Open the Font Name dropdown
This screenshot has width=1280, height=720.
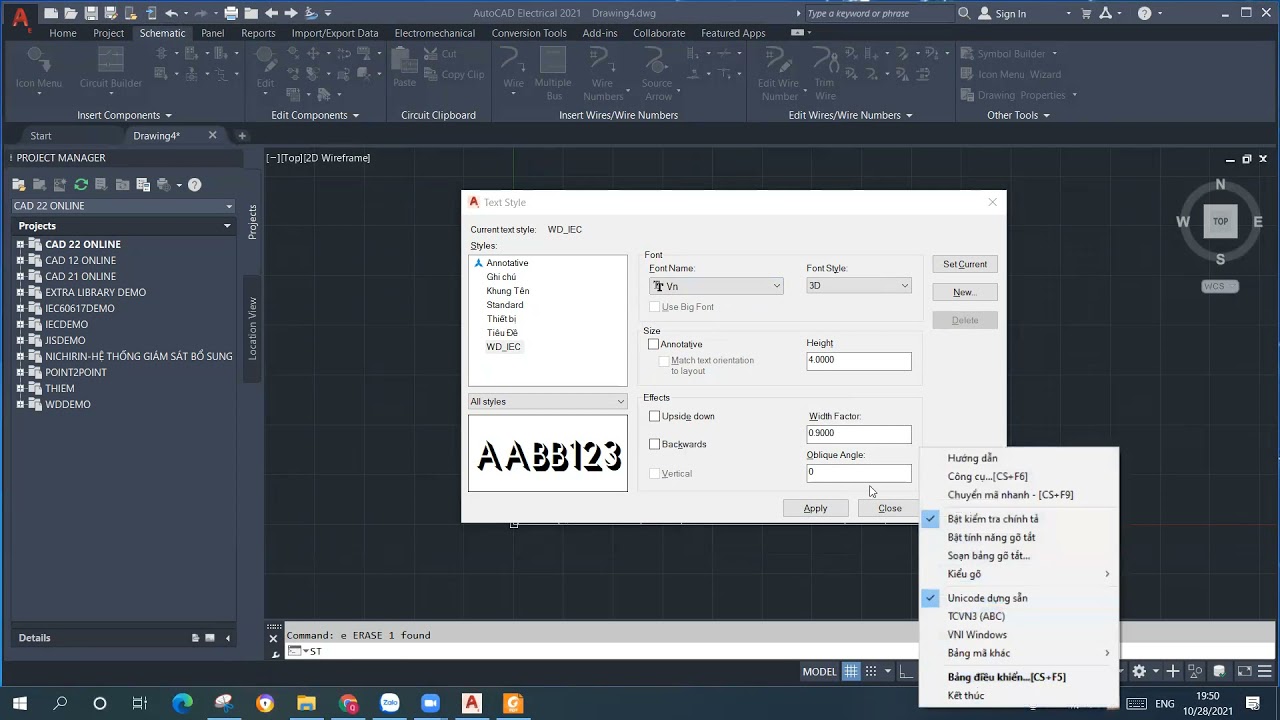click(x=716, y=286)
